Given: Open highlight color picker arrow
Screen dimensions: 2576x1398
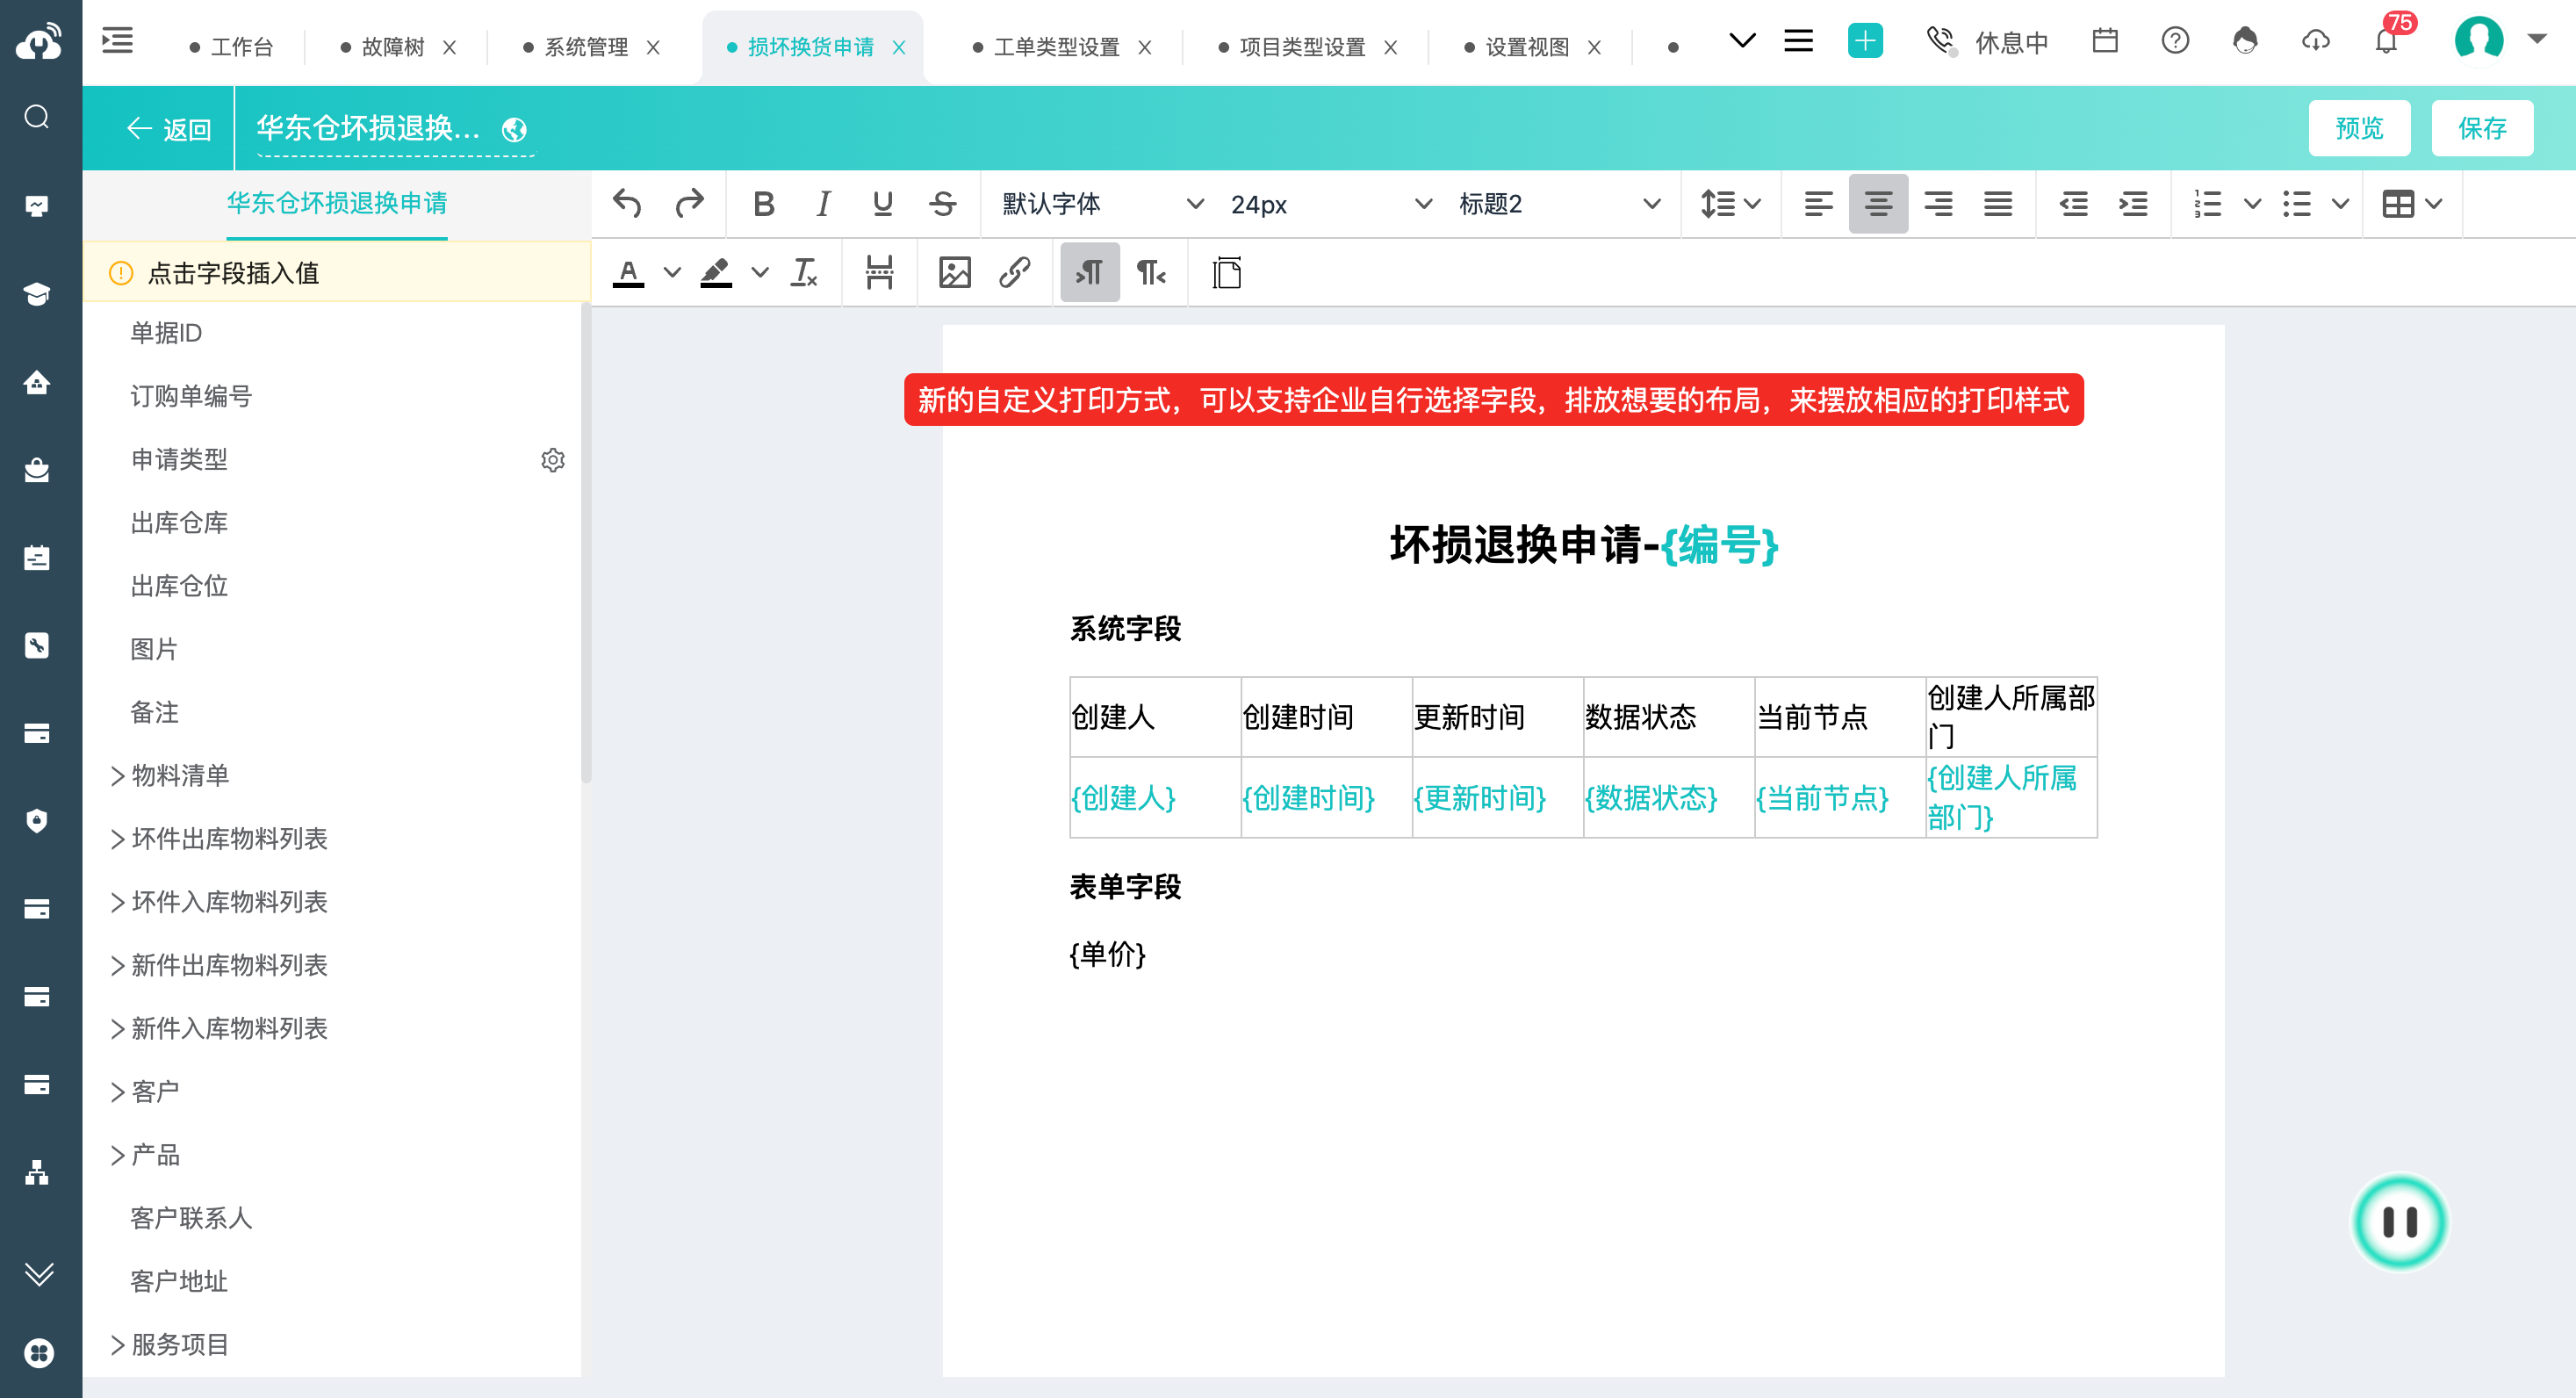Looking at the screenshot, I should [x=761, y=273].
